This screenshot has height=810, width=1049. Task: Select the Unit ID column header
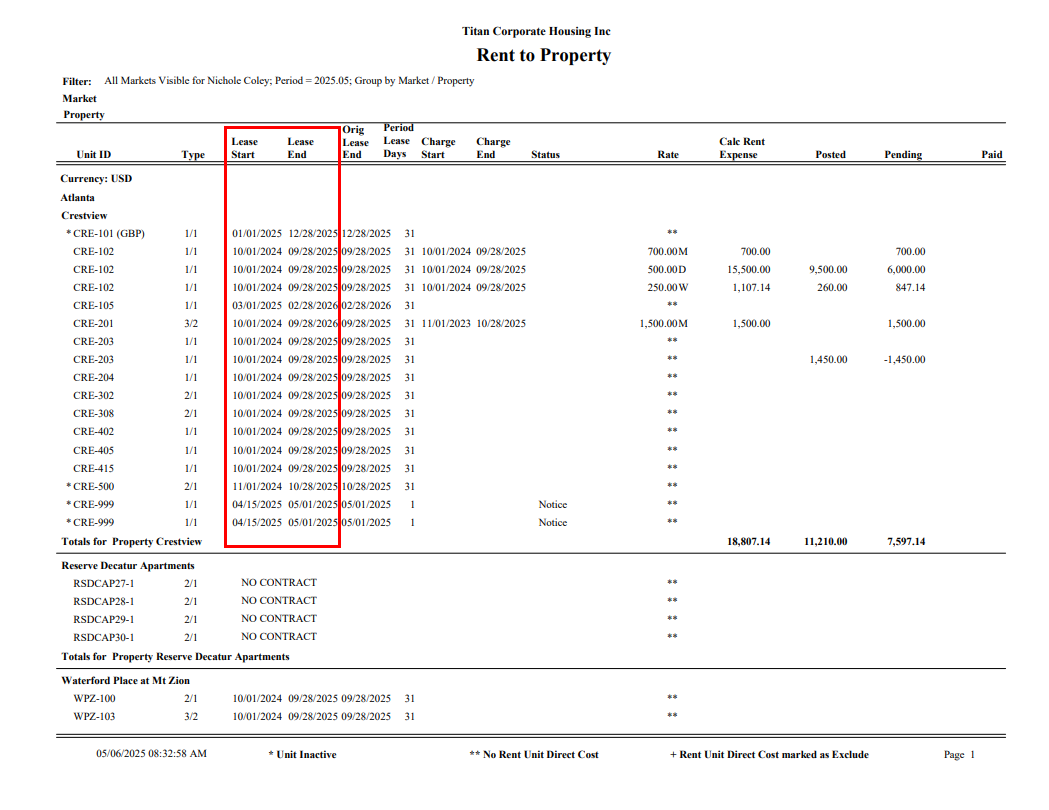(93, 155)
